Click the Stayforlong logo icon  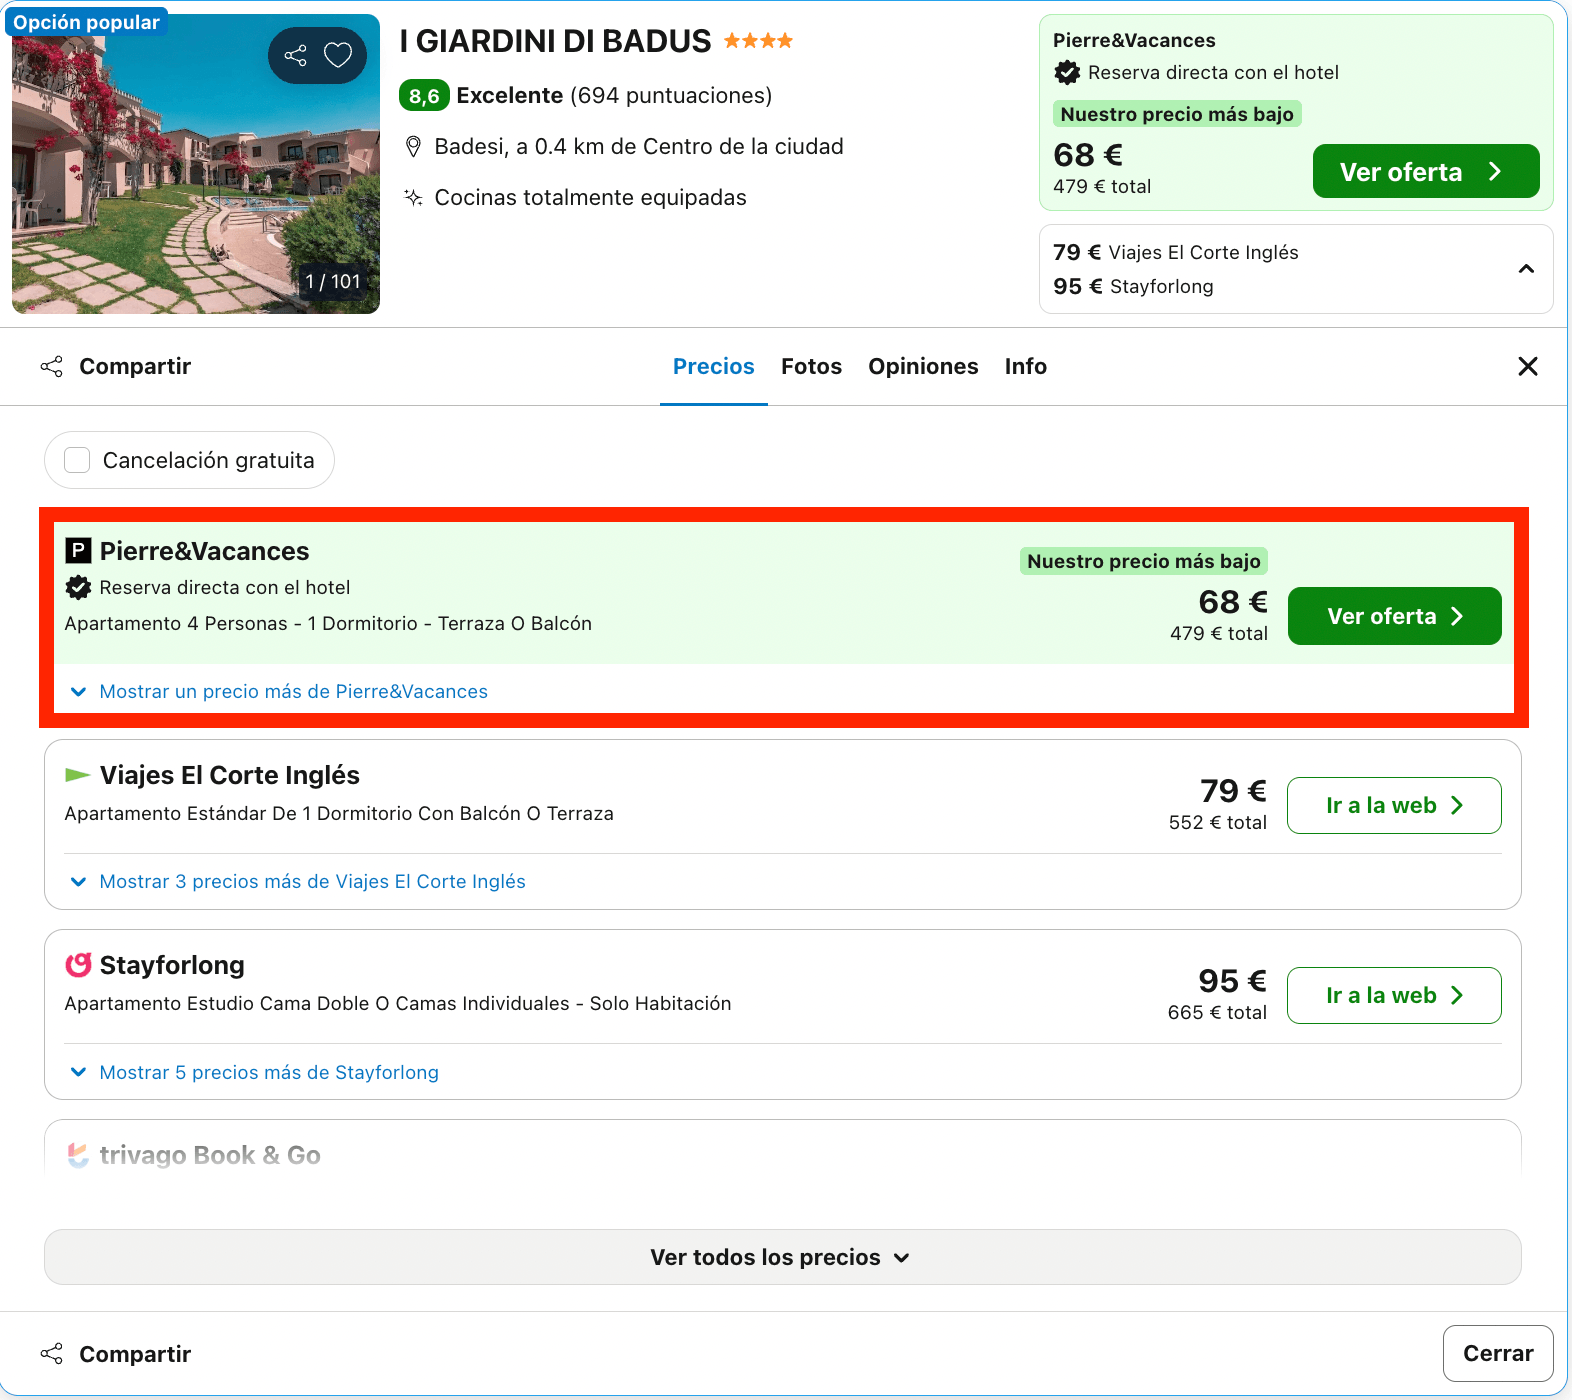(78, 965)
